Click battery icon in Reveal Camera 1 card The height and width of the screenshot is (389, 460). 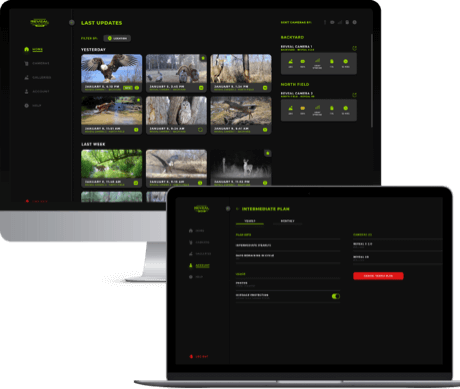tap(332, 61)
